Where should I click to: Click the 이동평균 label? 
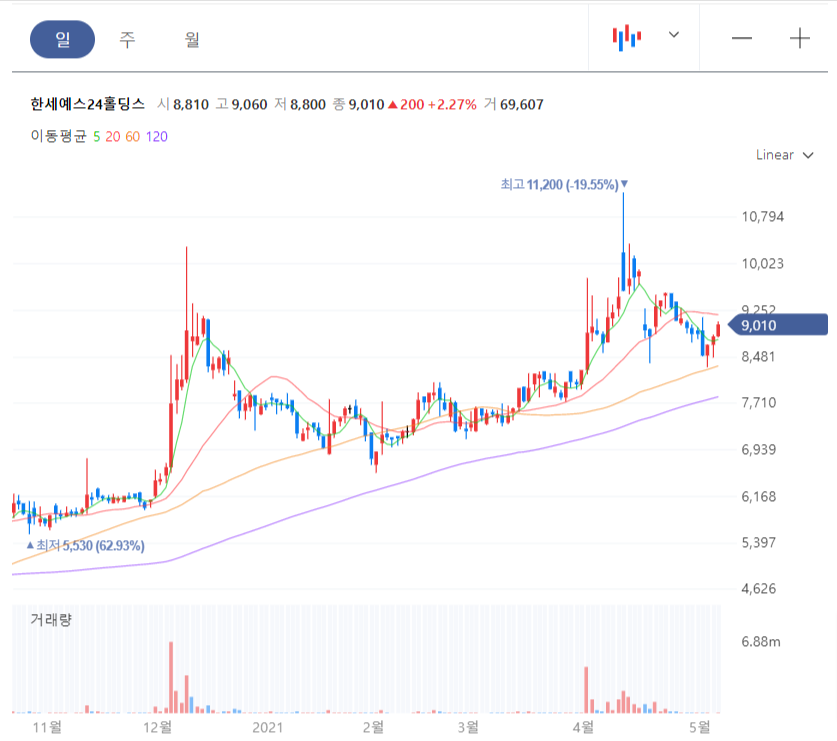click(58, 136)
